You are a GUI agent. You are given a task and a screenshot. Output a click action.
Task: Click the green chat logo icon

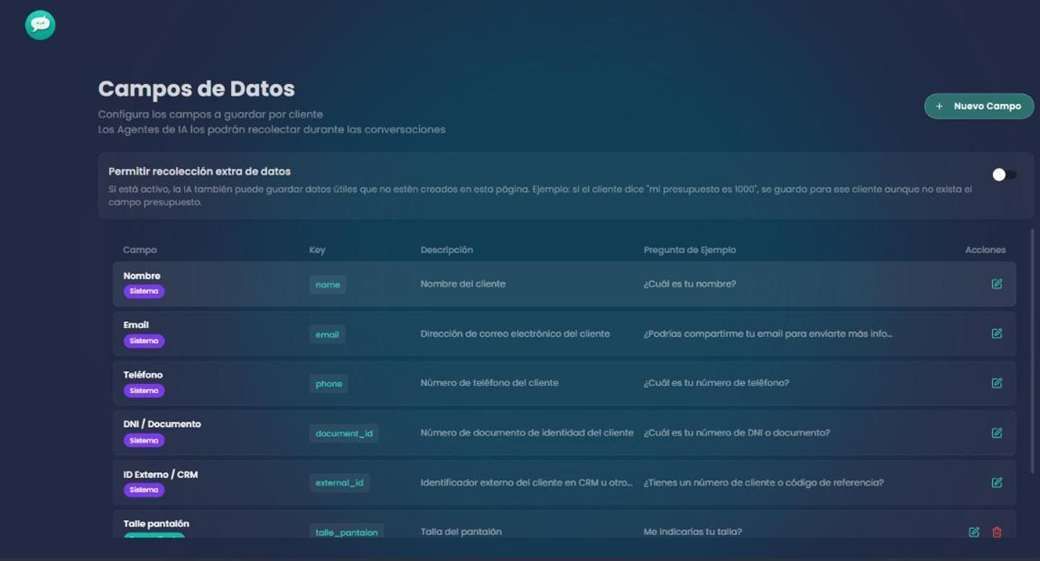(40, 25)
